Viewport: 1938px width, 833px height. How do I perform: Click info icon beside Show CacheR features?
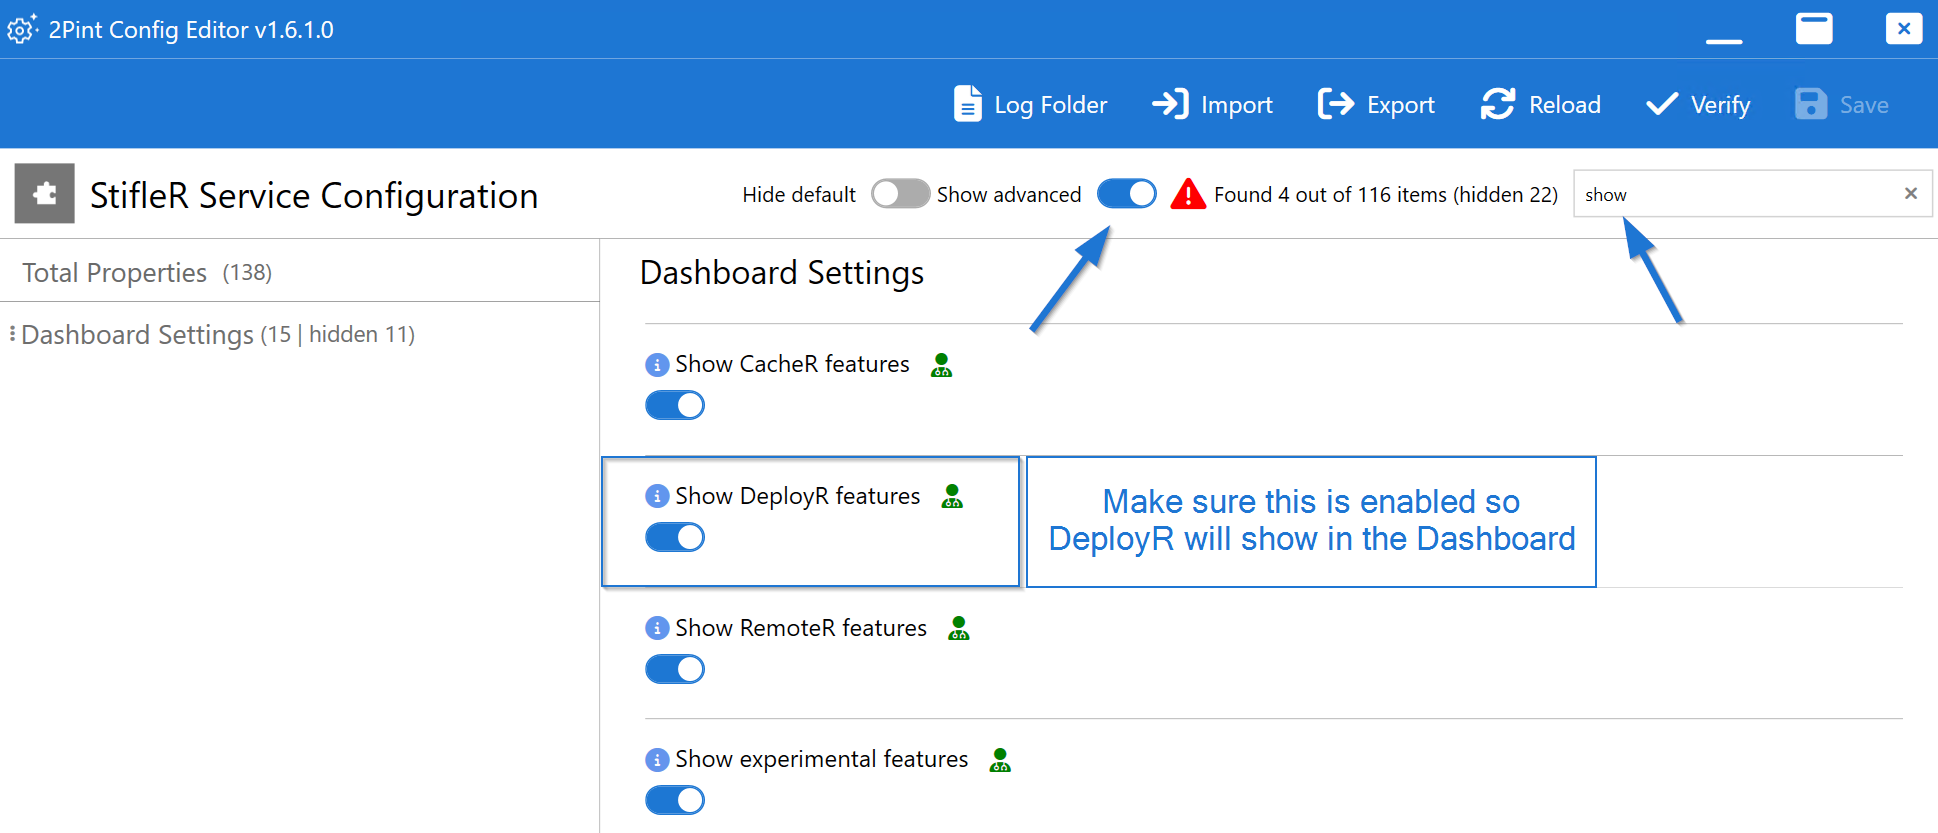tap(657, 365)
